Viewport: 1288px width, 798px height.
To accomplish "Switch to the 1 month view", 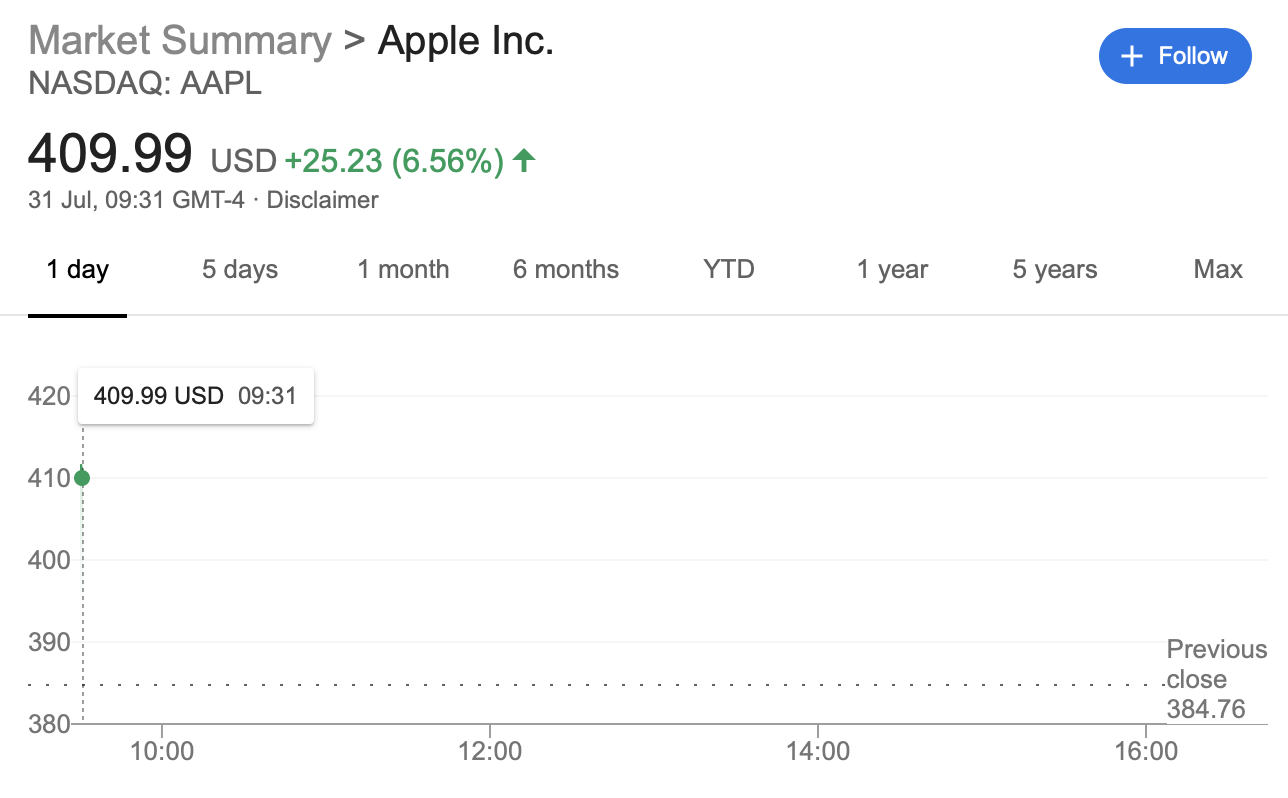I will pyautogui.click(x=403, y=269).
